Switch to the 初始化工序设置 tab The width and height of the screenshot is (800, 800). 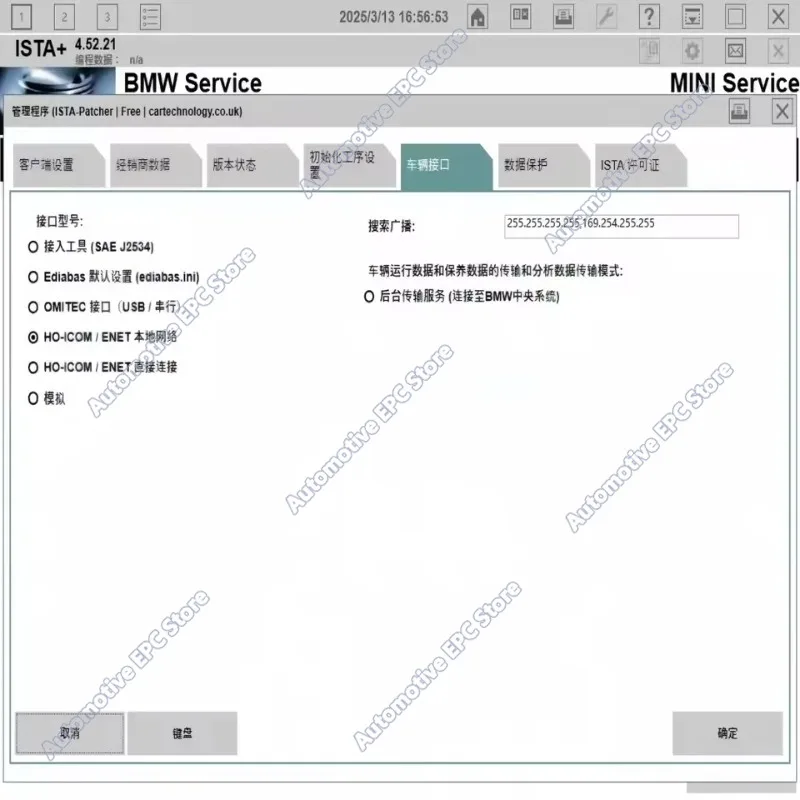(349, 166)
